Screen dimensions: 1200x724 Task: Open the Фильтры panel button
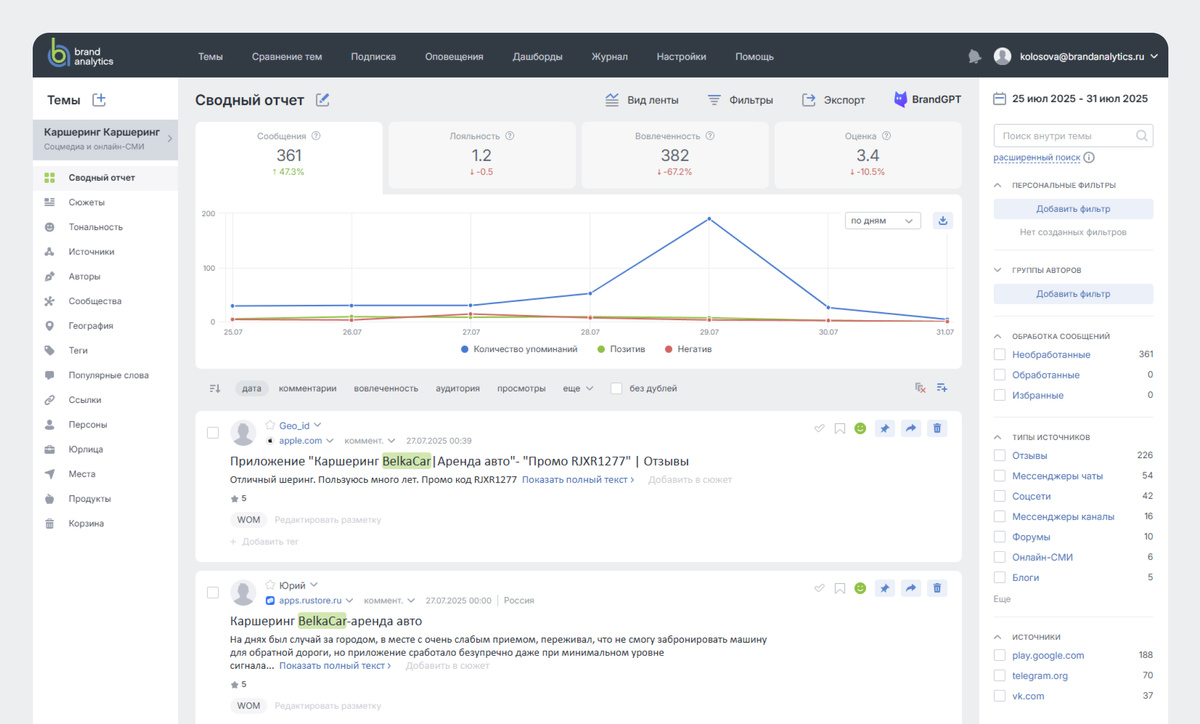tap(740, 100)
